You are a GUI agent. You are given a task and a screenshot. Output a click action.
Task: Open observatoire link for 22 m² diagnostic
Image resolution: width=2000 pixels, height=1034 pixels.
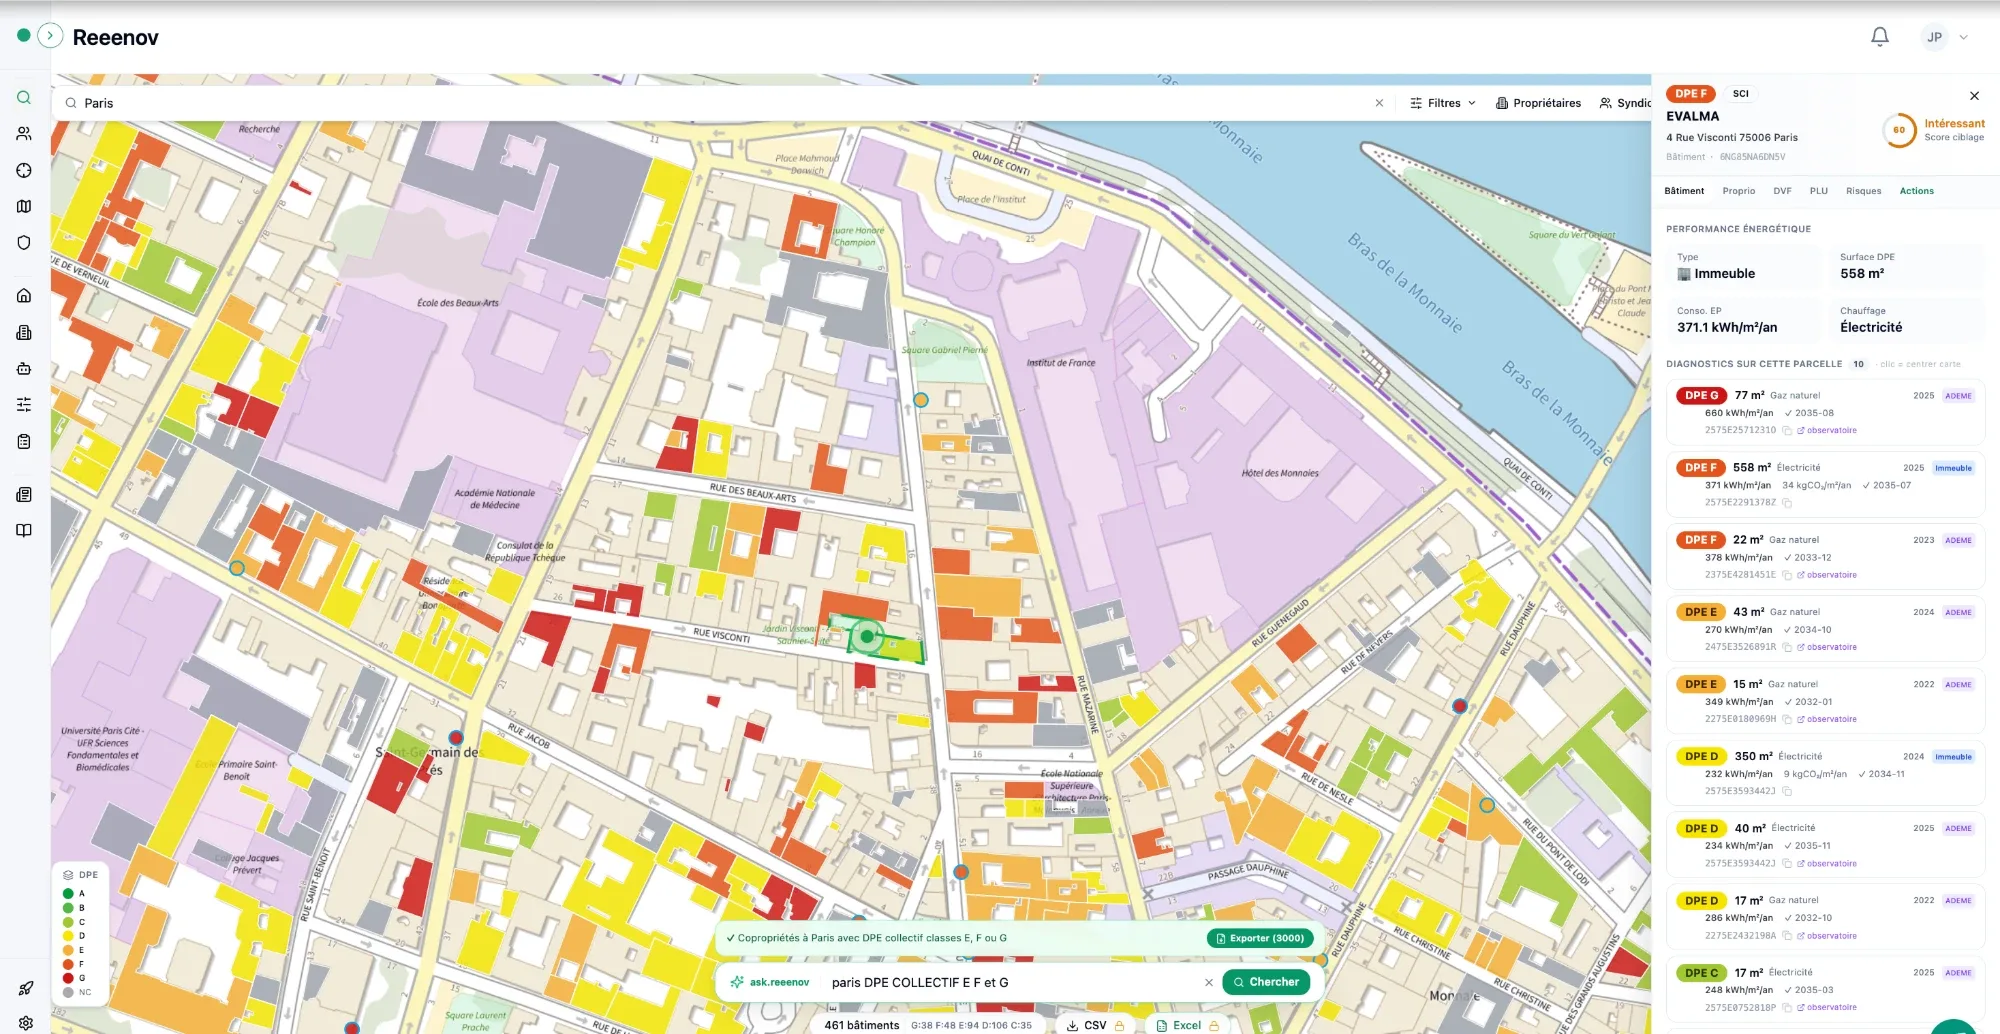(x=1827, y=575)
